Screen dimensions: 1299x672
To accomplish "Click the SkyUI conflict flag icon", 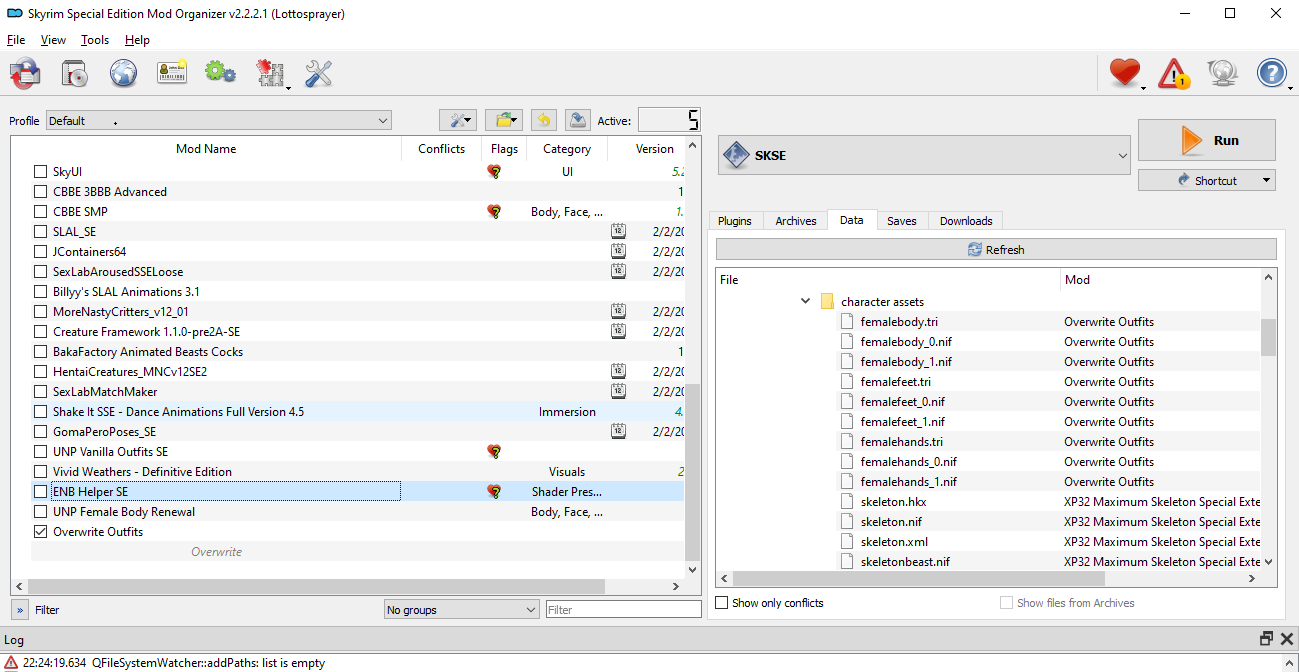I will (494, 172).
